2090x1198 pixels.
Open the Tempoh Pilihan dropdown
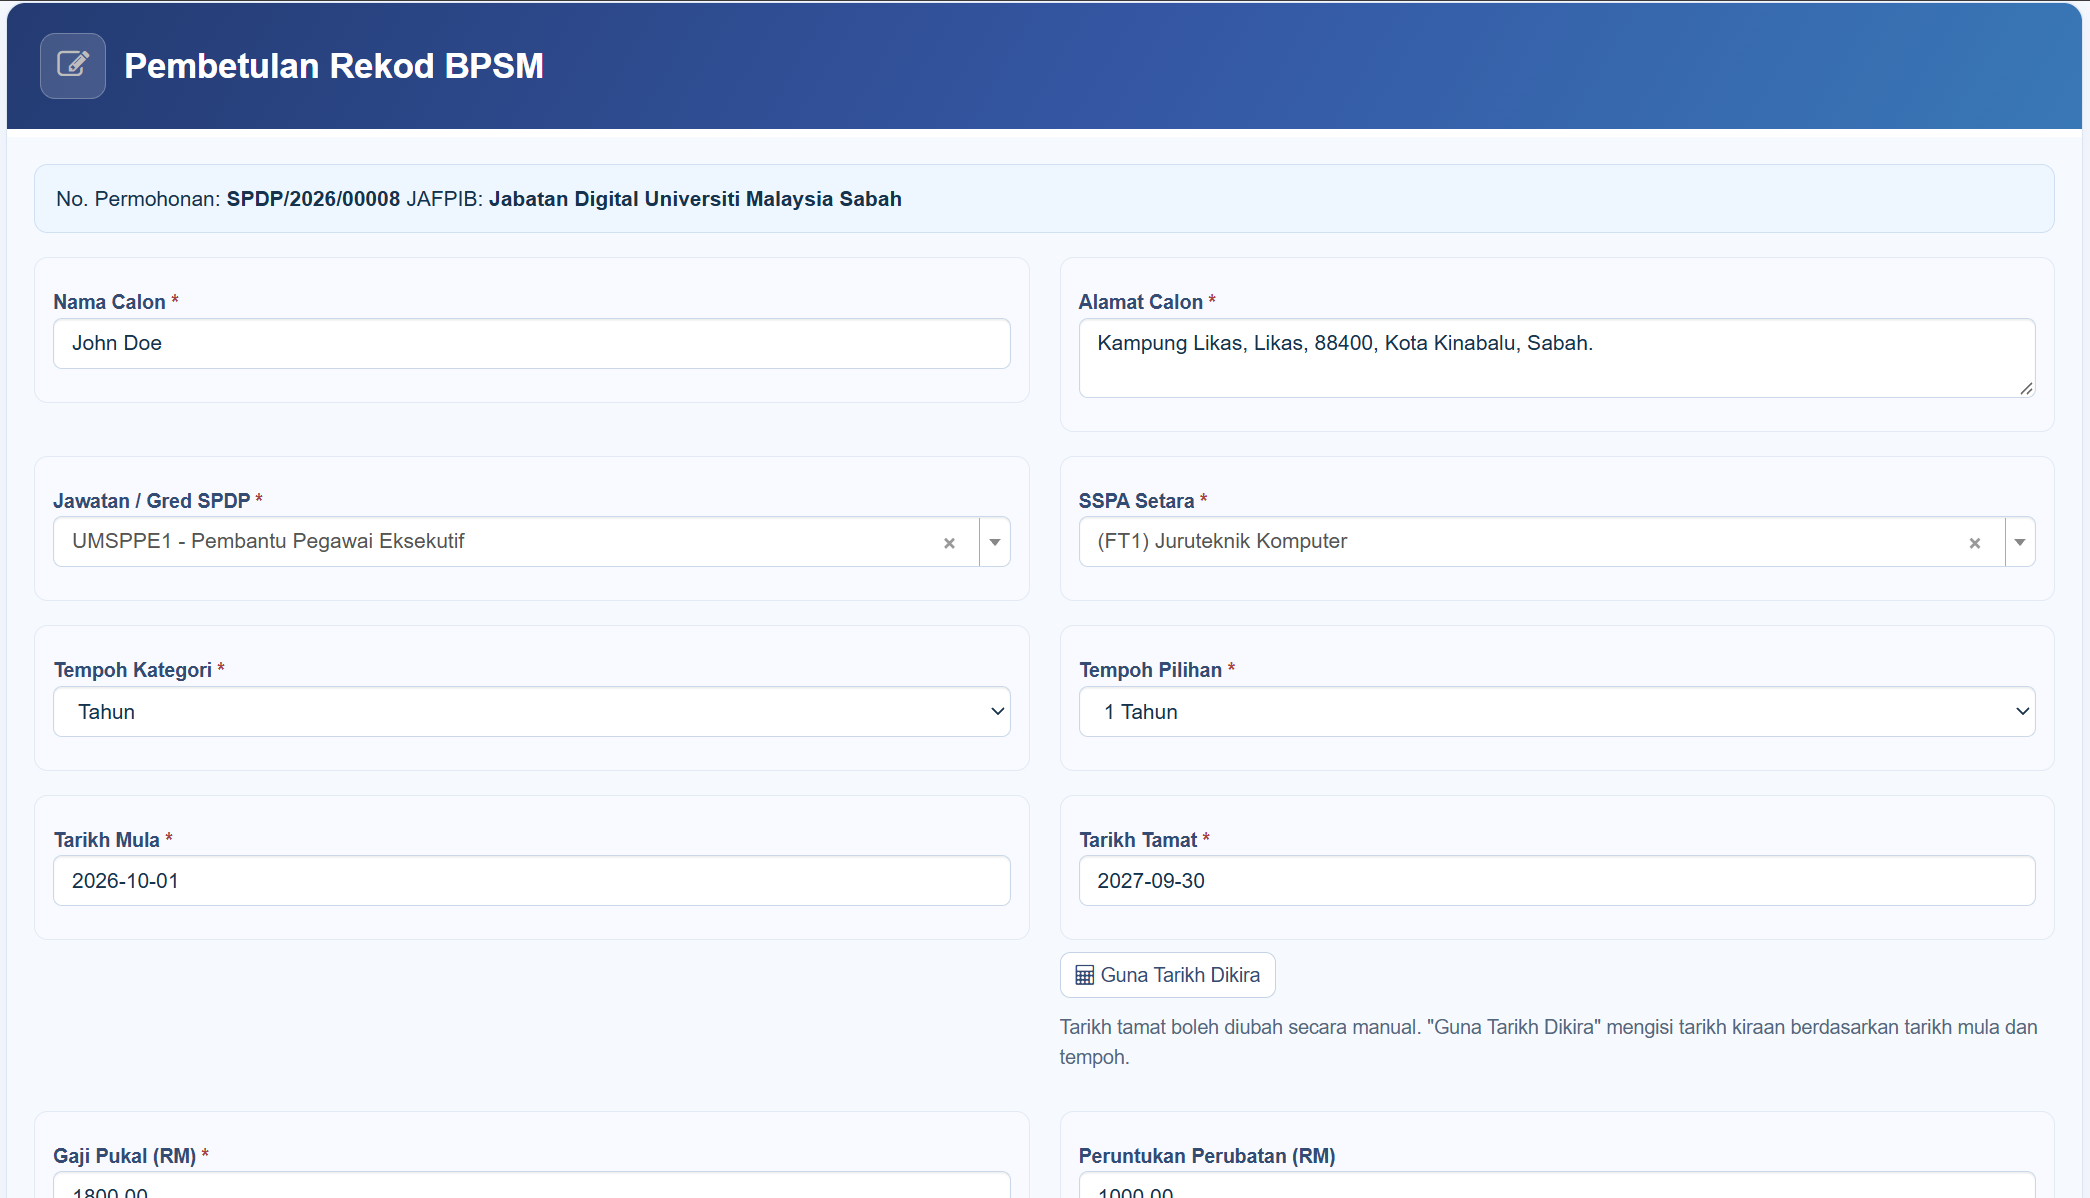1557,712
